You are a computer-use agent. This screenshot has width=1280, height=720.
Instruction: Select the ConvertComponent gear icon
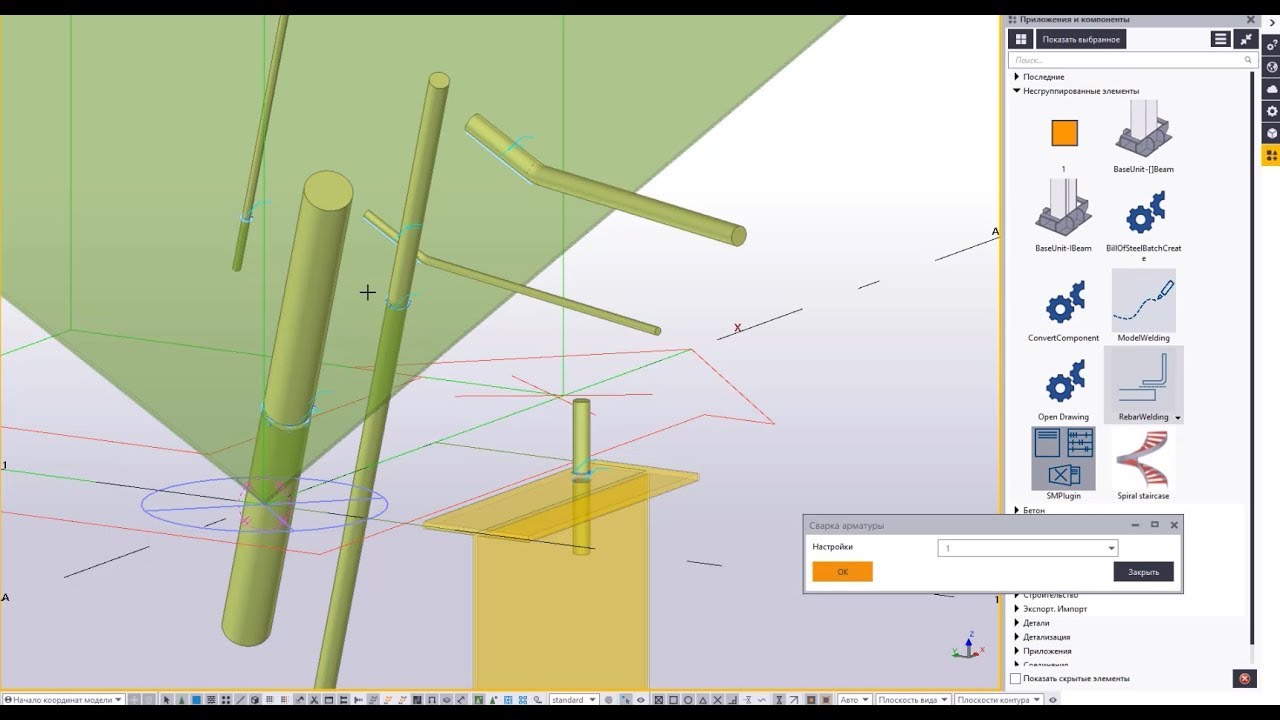[x=1063, y=302]
